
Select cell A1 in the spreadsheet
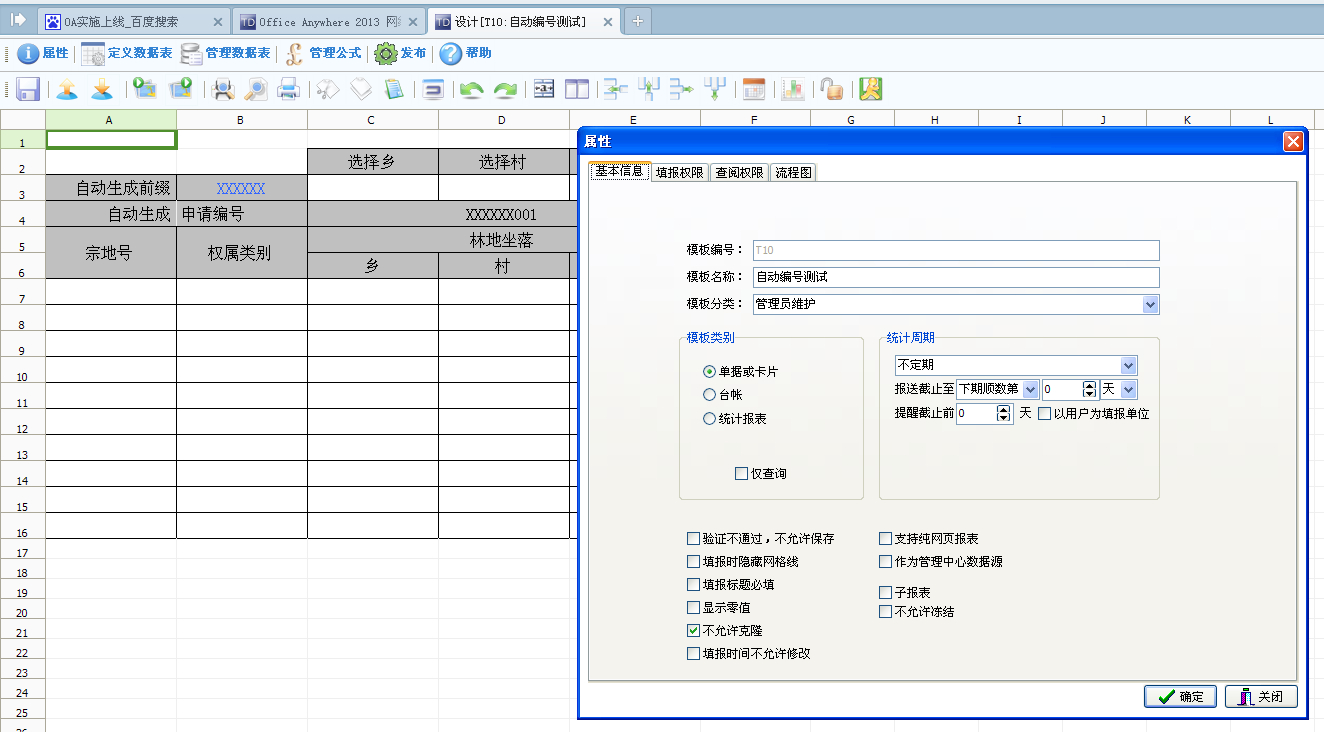tap(111, 140)
